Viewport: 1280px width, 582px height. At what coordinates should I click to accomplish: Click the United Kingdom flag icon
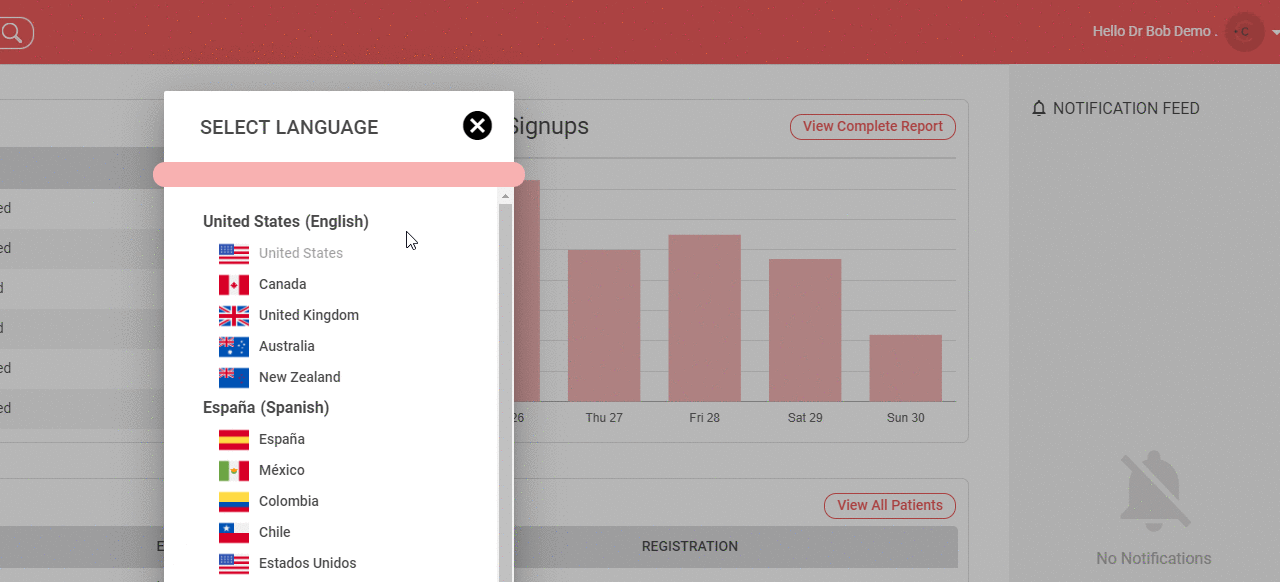pos(234,316)
